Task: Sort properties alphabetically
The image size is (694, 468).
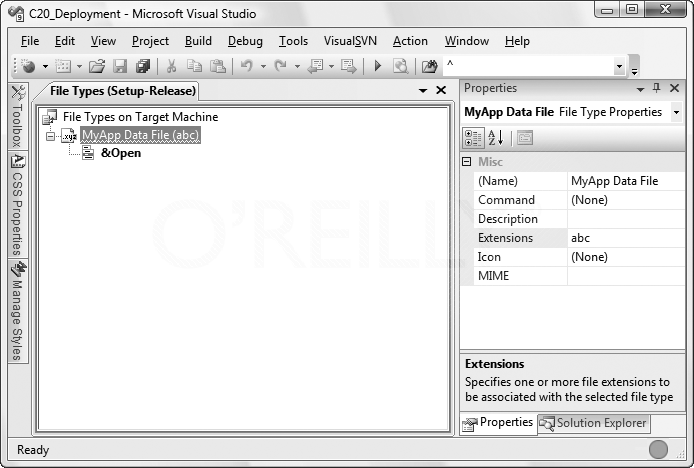Action: [496, 138]
